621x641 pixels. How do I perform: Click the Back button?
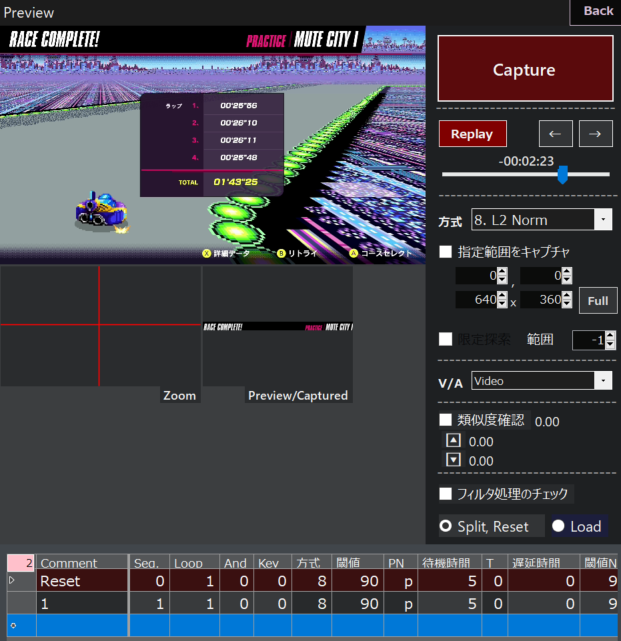pyautogui.click(x=597, y=11)
